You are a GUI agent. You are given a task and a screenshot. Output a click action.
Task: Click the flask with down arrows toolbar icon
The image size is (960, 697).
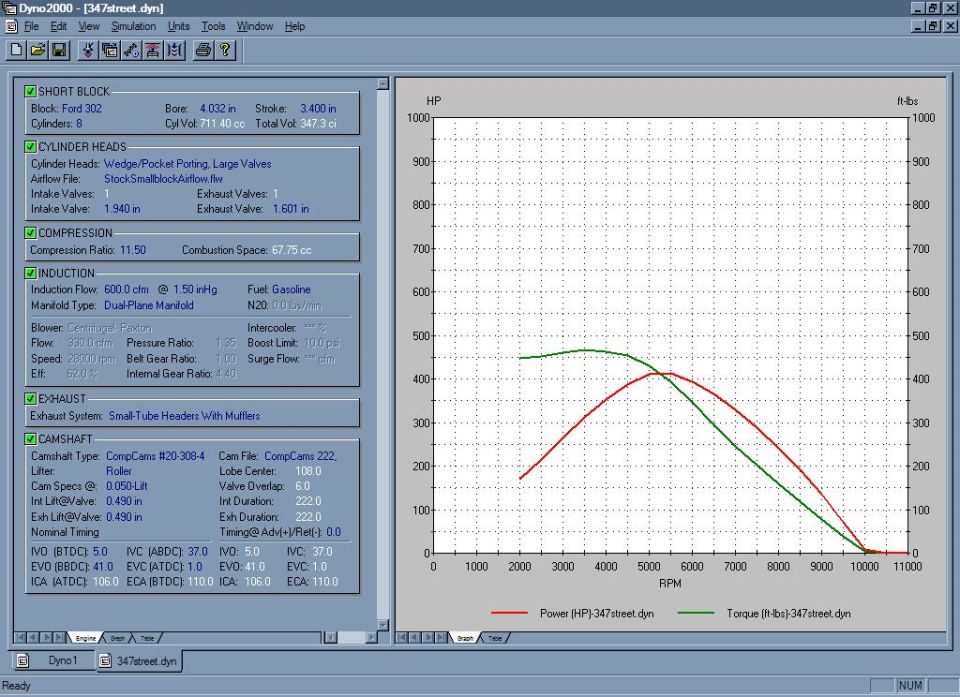point(89,50)
